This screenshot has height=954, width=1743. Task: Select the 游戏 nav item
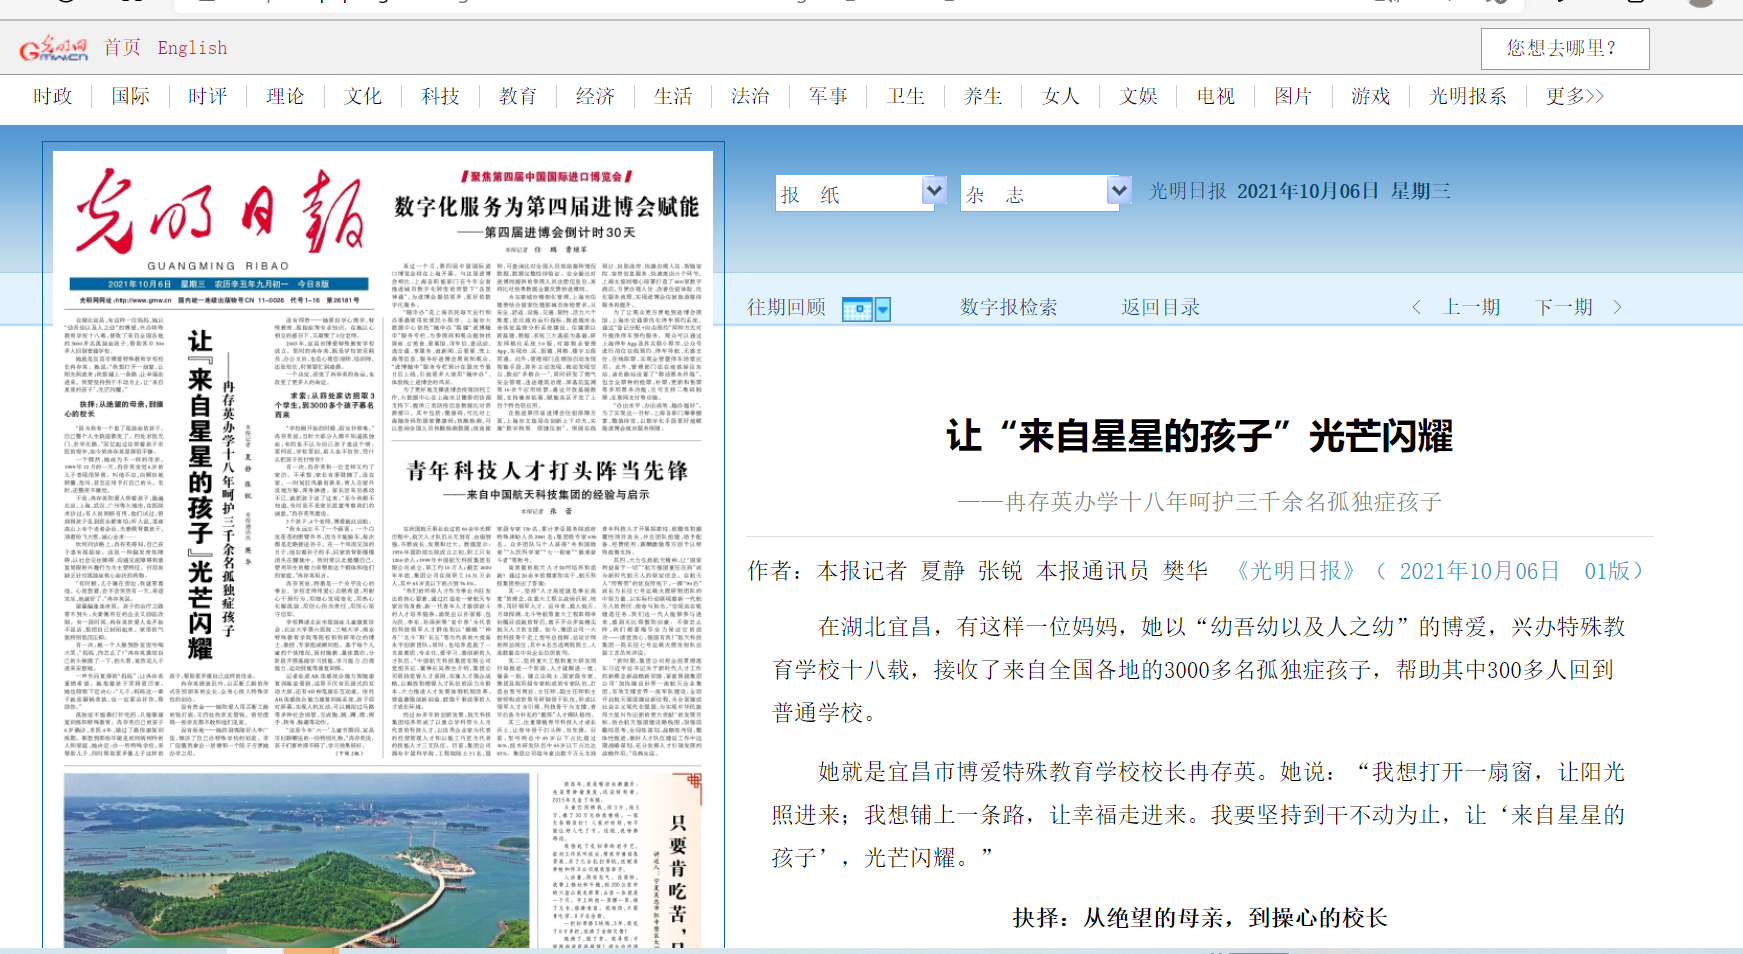point(1370,96)
